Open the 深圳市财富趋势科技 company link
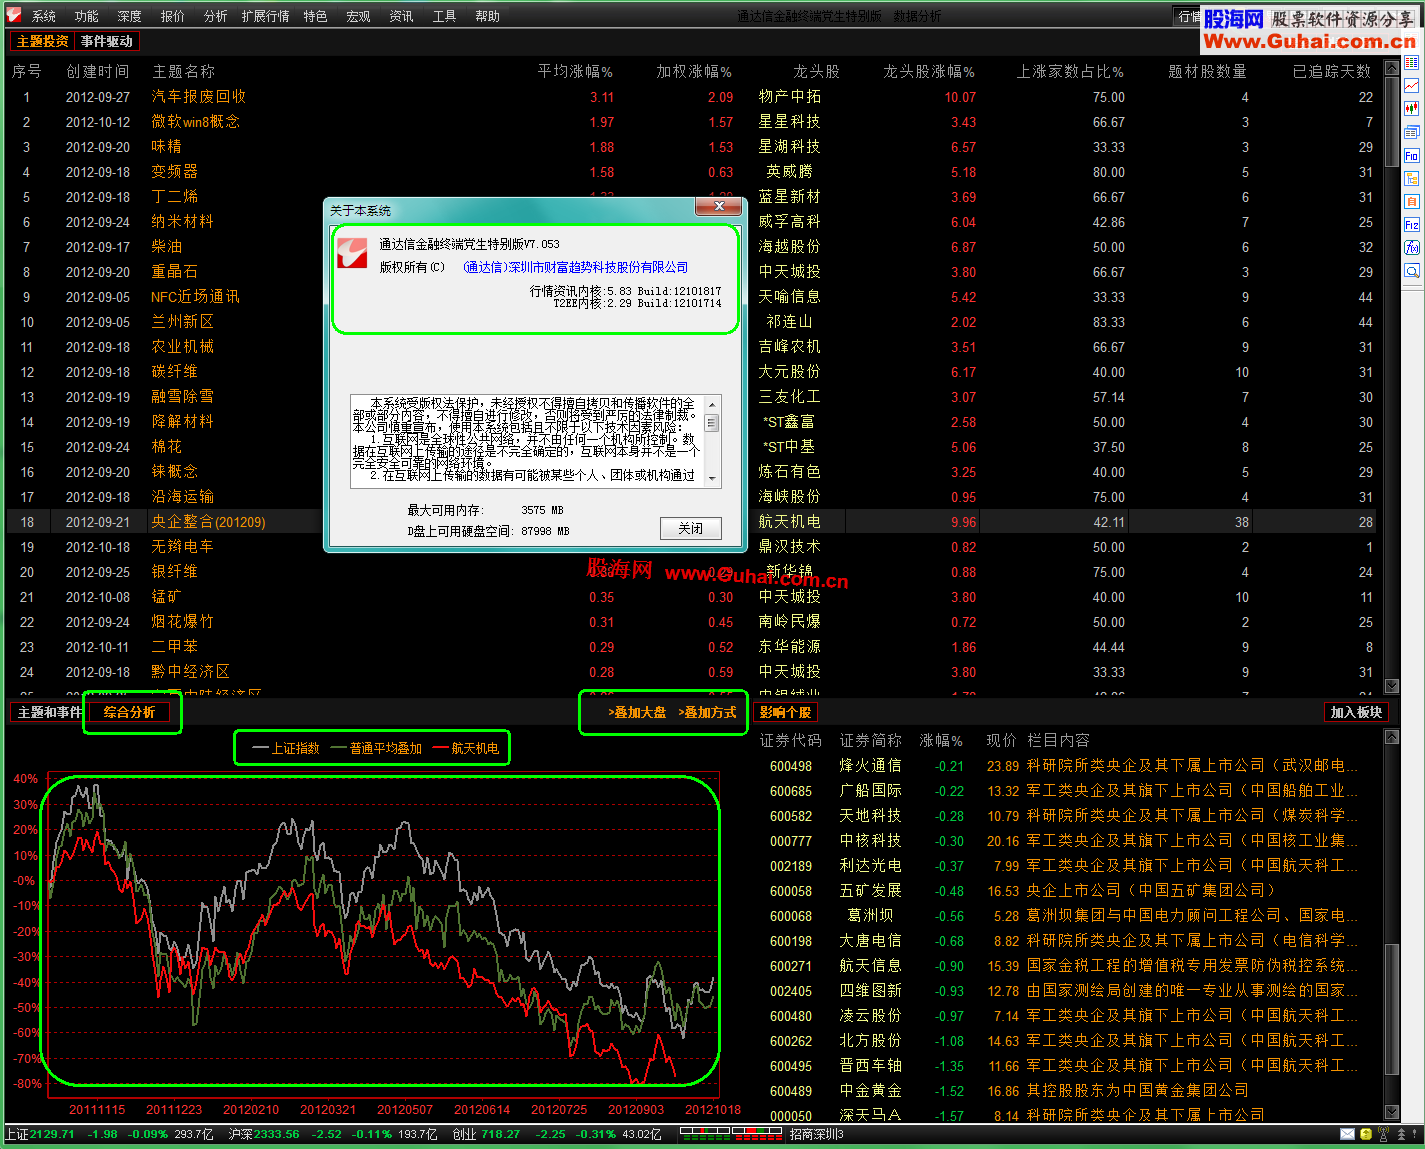This screenshot has height=1149, width=1425. (575, 267)
